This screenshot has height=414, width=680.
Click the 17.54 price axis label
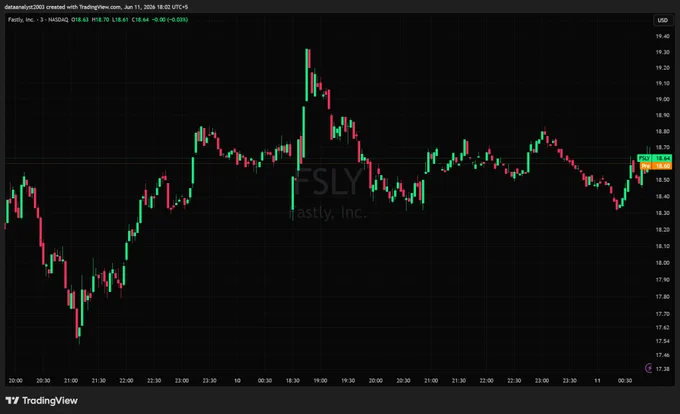click(x=662, y=342)
